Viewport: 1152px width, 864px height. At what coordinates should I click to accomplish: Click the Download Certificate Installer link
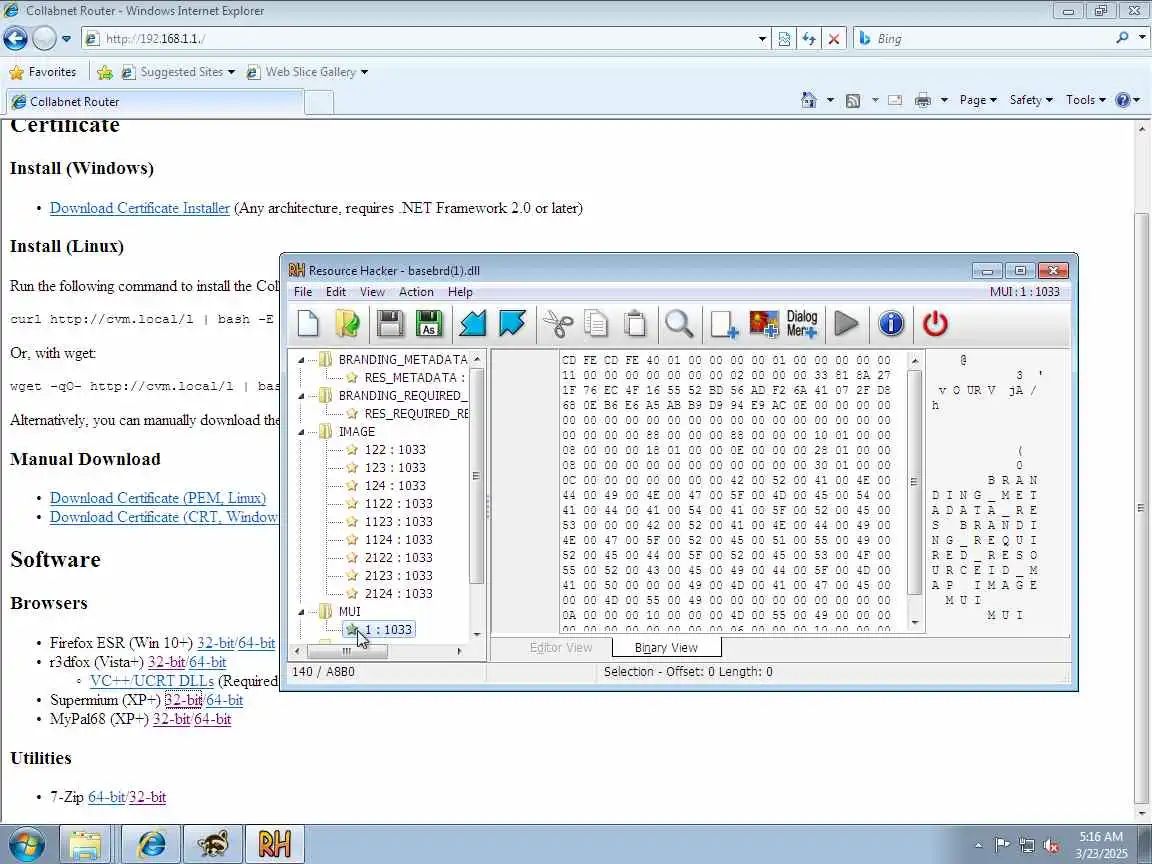click(140, 208)
